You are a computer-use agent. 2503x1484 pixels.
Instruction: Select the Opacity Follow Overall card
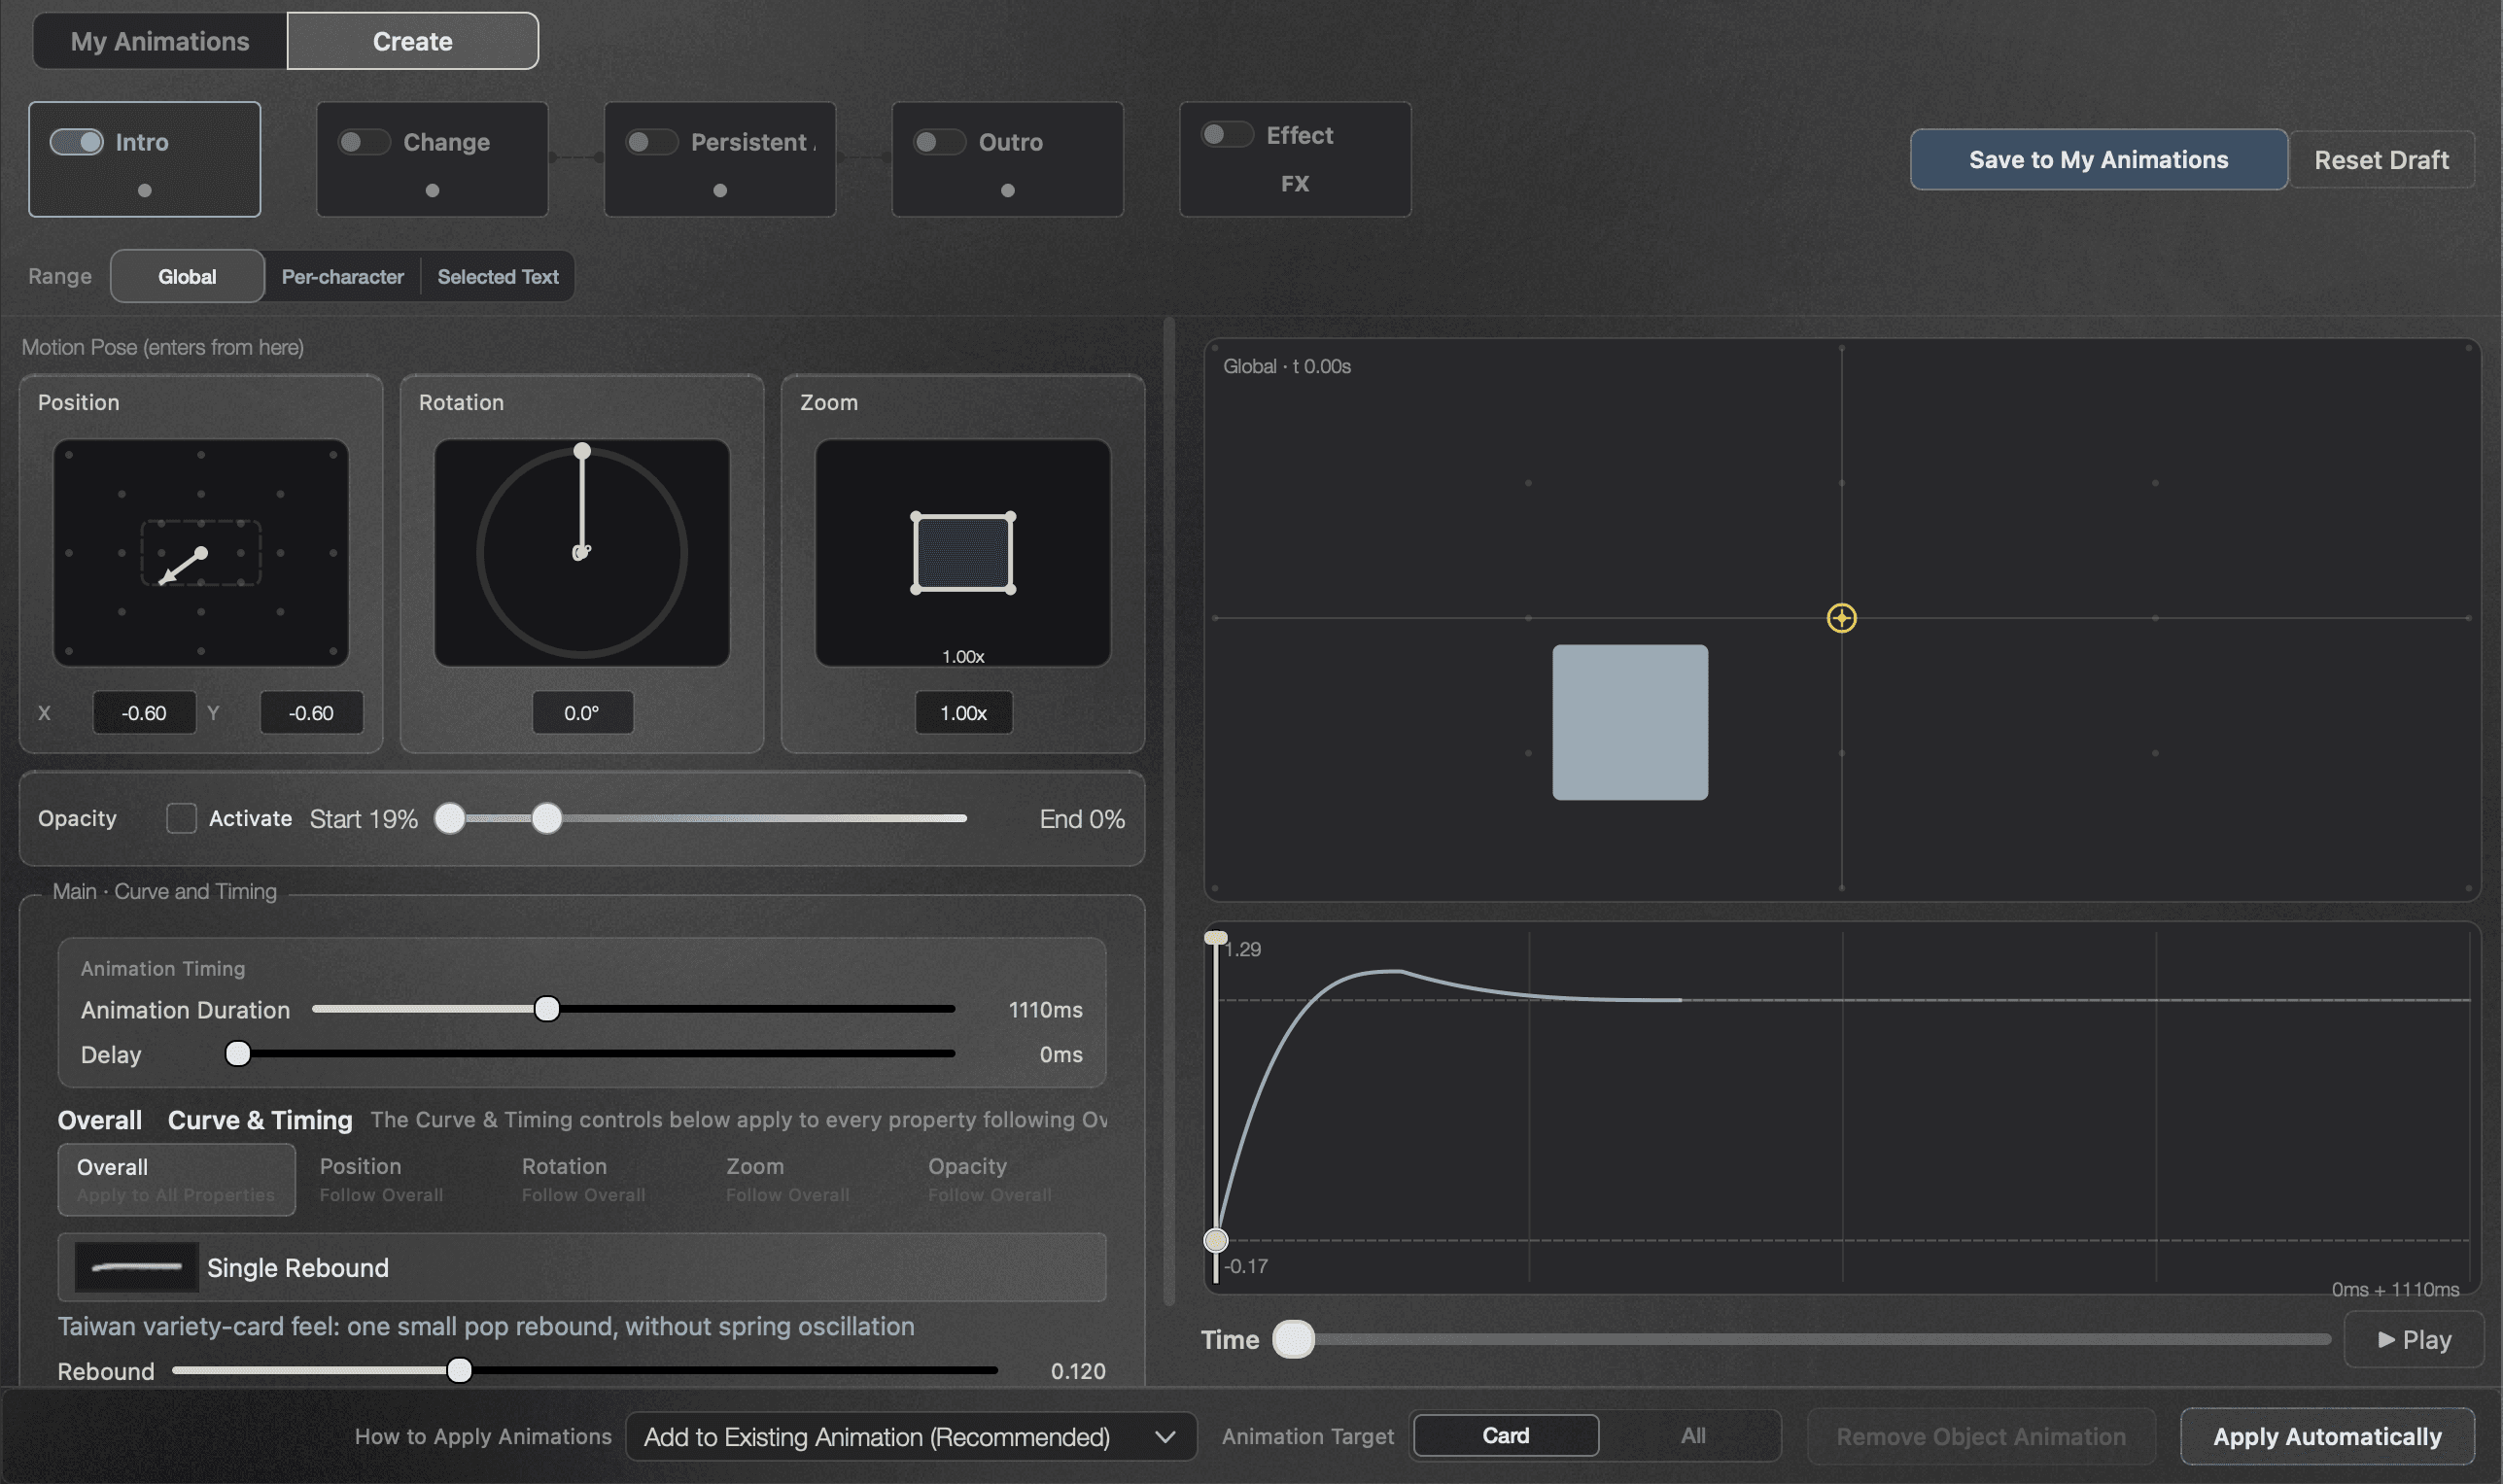[x=990, y=1180]
